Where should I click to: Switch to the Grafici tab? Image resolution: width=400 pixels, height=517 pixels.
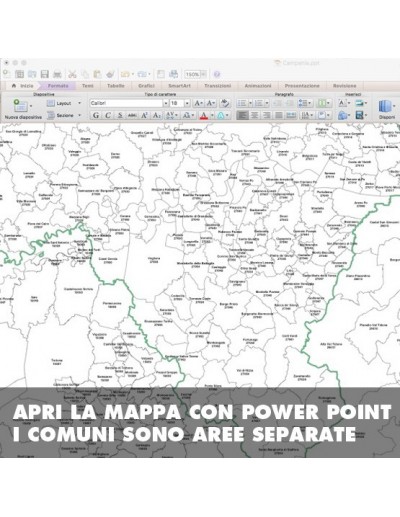pos(146,86)
